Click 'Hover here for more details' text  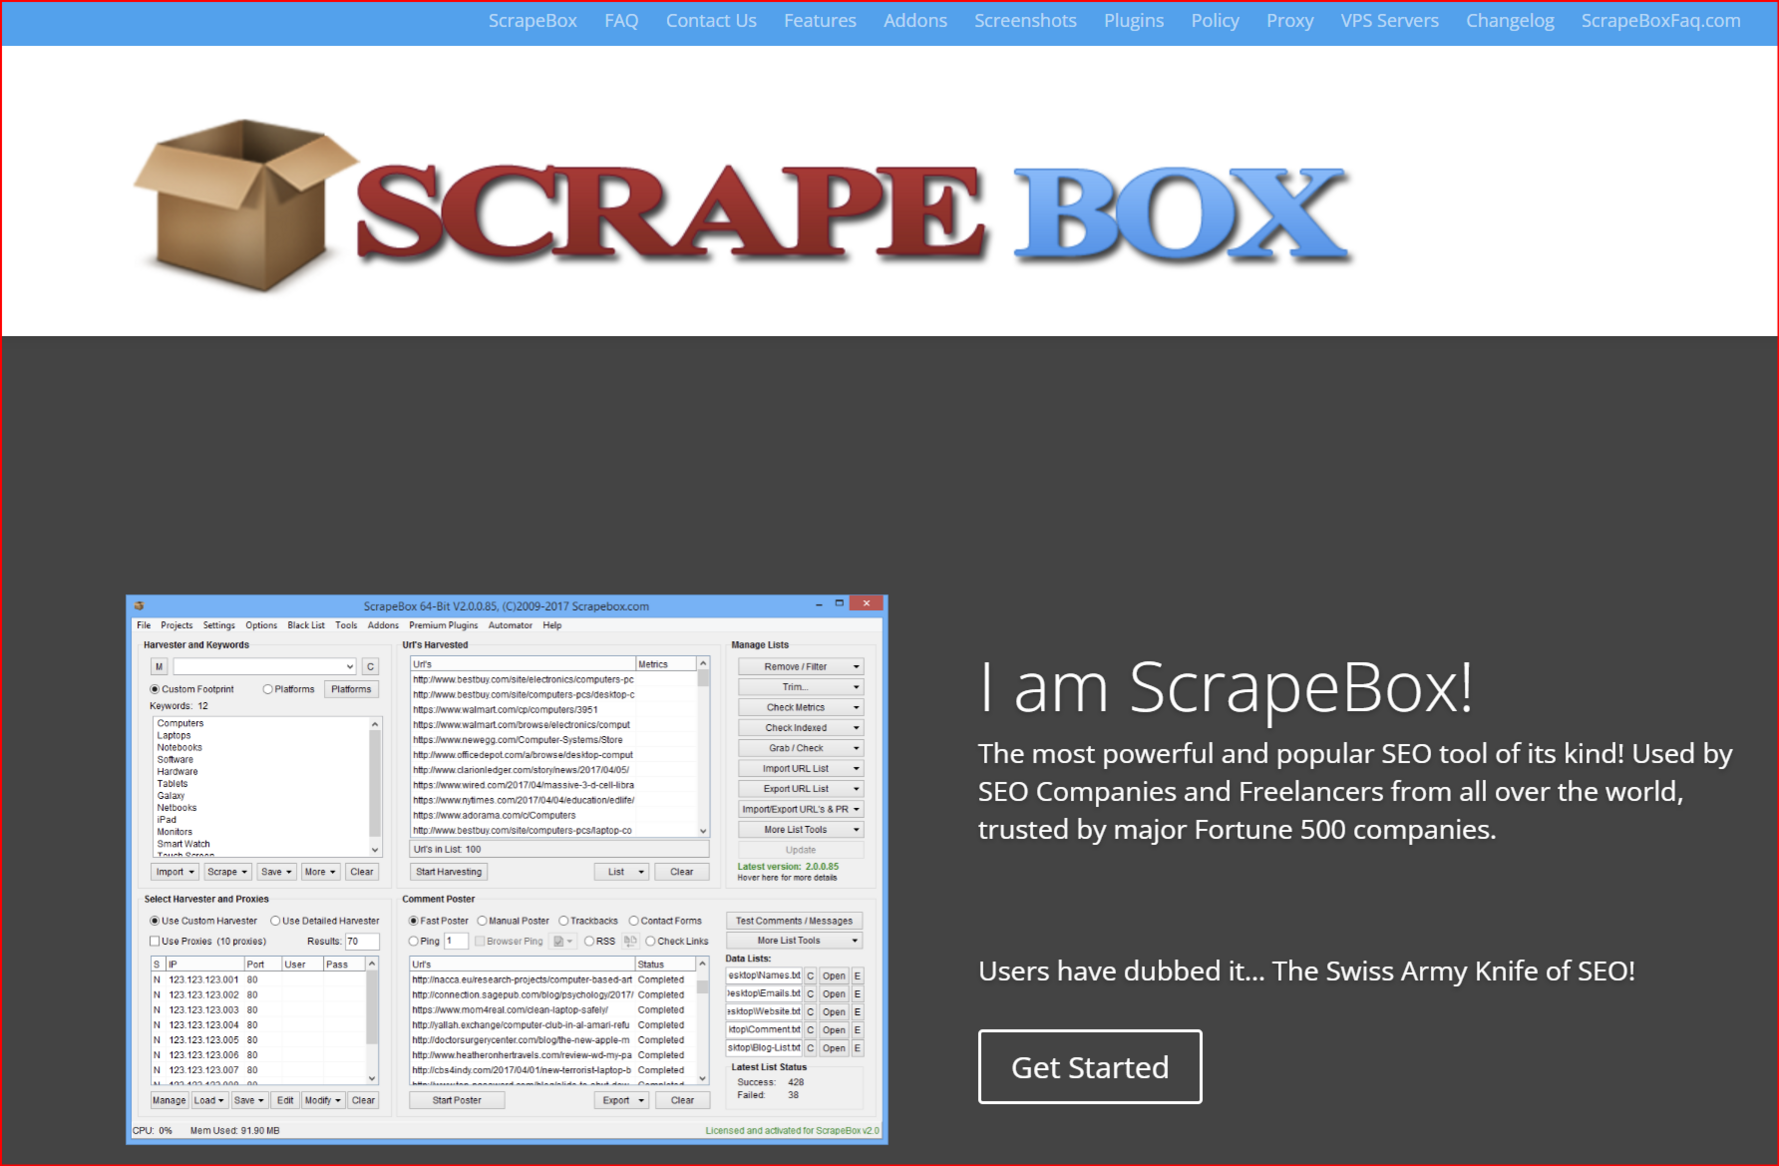787,878
